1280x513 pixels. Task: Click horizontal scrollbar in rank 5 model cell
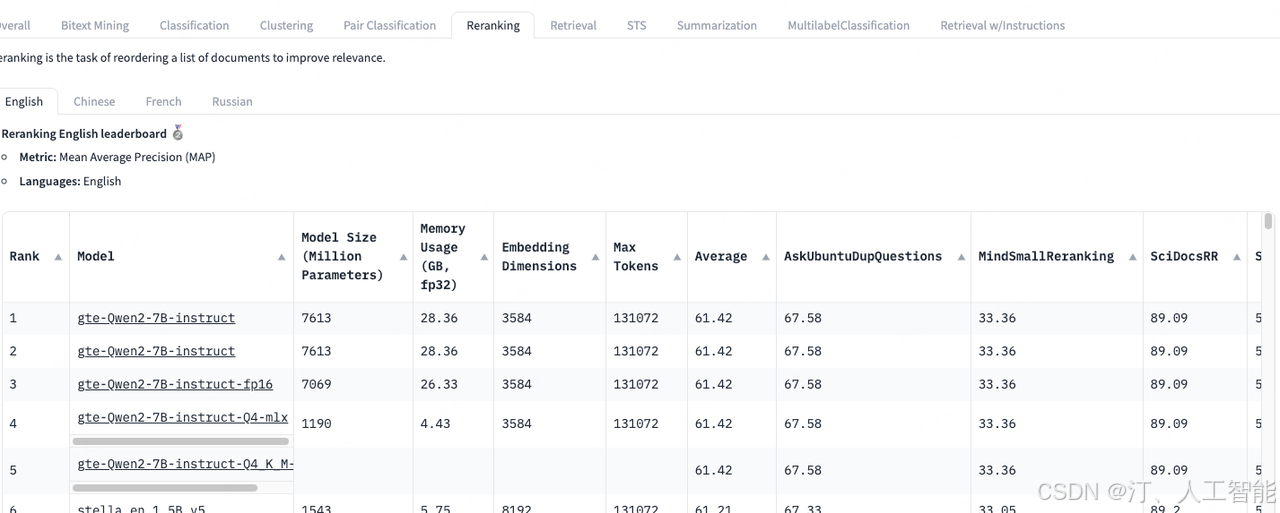tap(165, 488)
